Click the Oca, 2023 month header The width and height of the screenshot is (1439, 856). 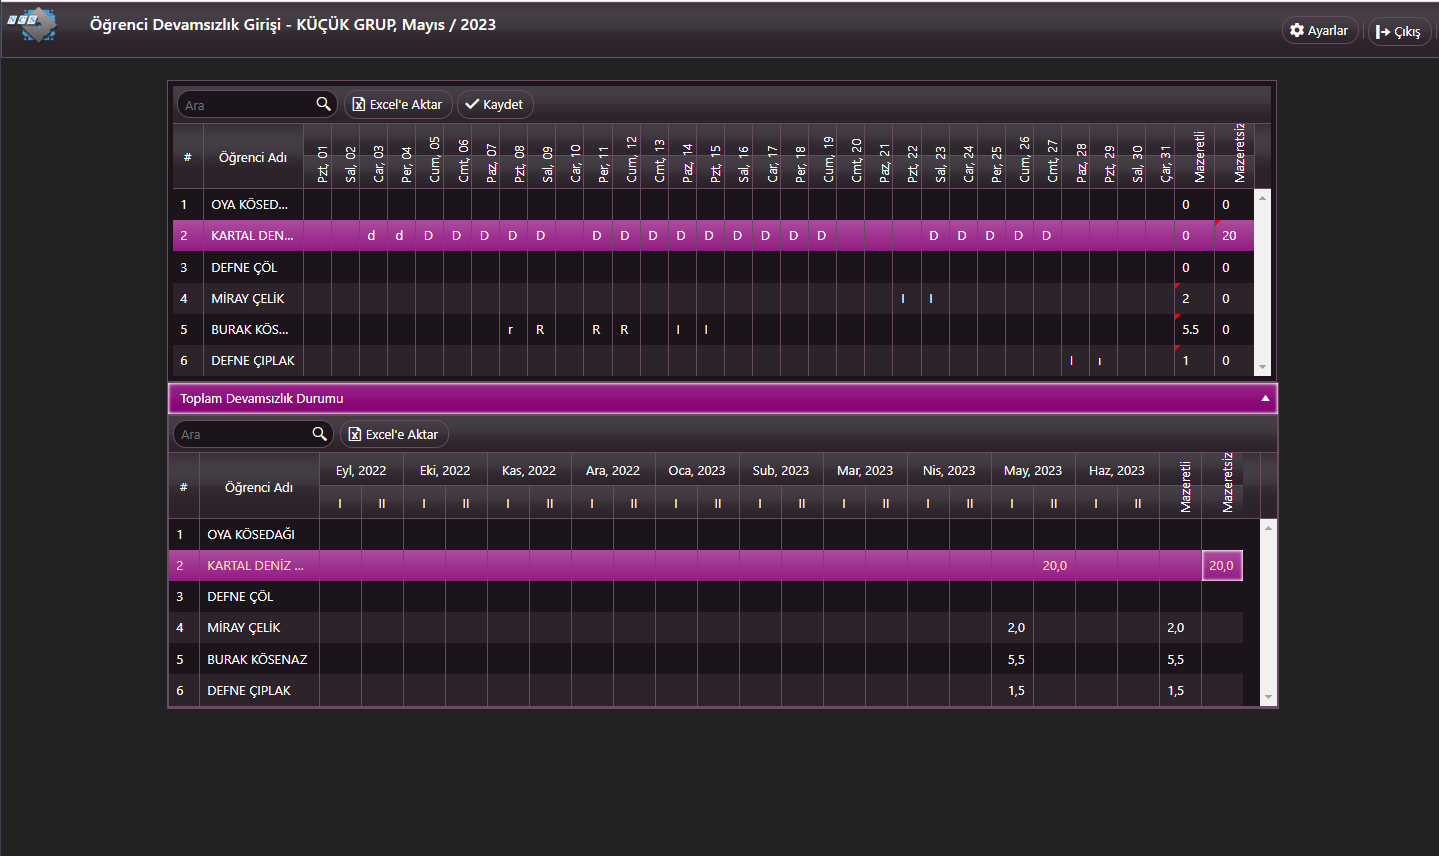[697, 470]
